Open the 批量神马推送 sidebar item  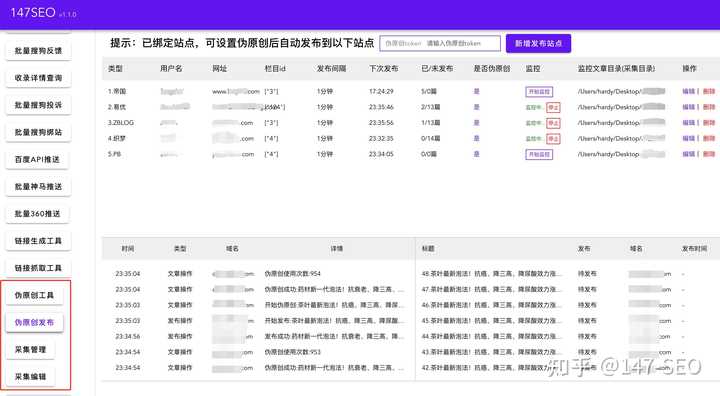click(38, 186)
